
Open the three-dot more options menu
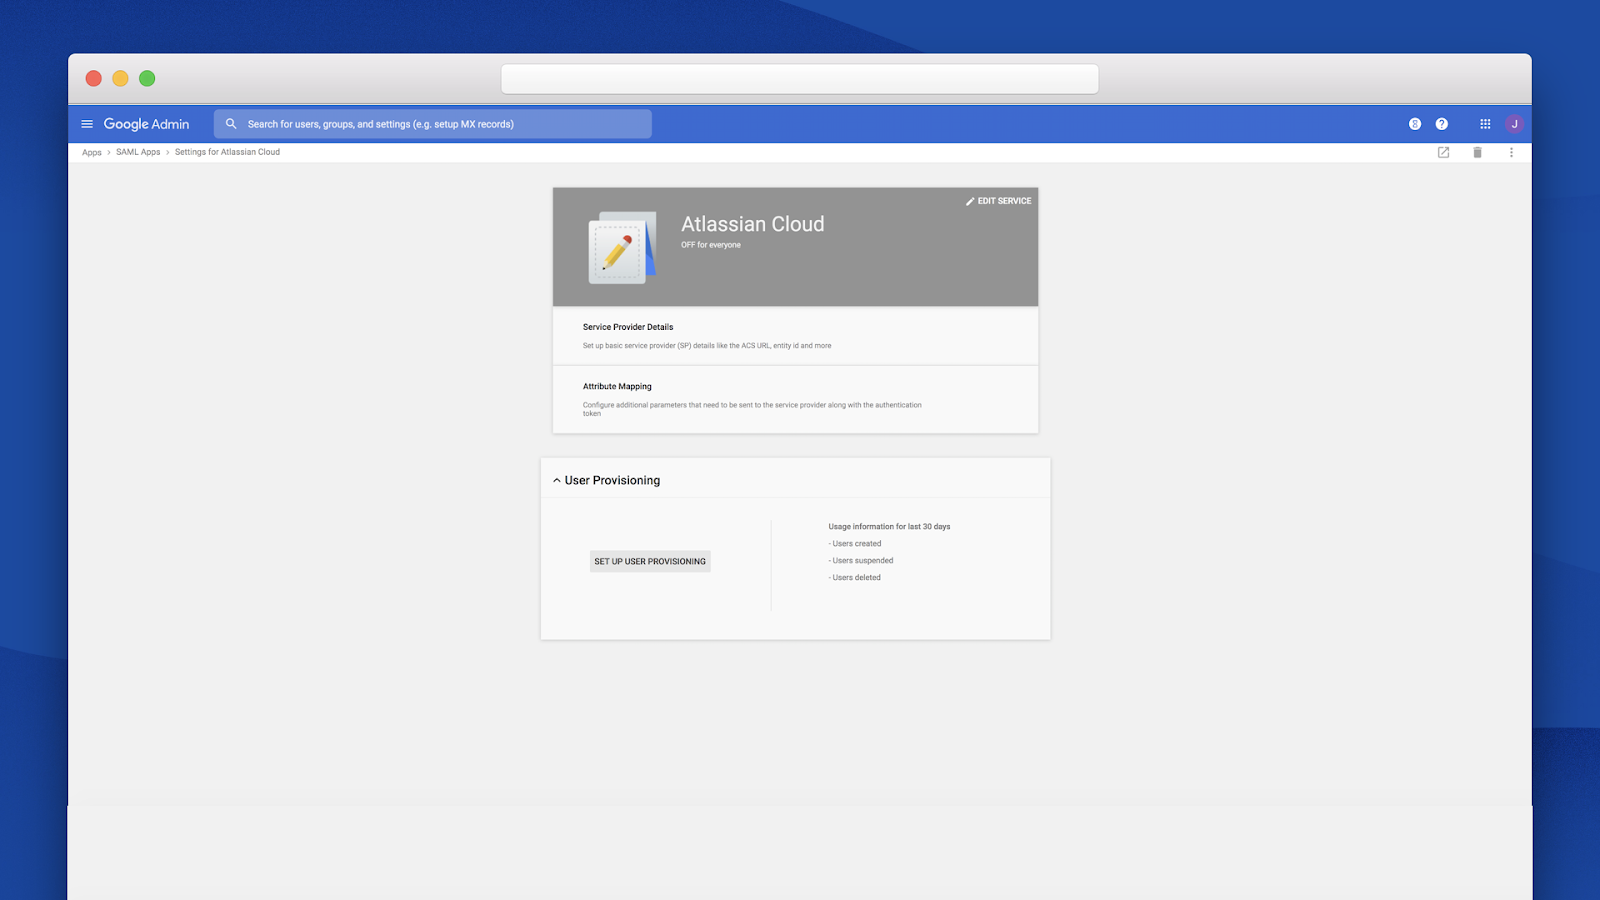point(1511,152)
